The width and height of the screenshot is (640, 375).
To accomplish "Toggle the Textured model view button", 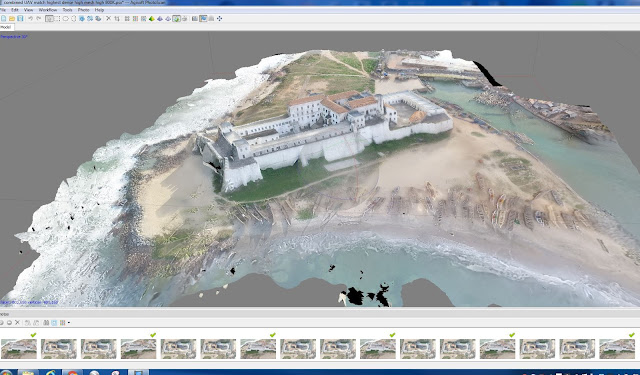I will [x=176, y=19].
